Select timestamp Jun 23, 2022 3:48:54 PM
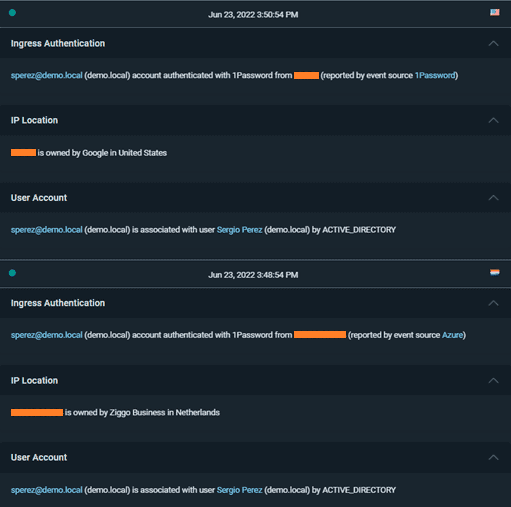The image size is (511, 507). point(253,275)
